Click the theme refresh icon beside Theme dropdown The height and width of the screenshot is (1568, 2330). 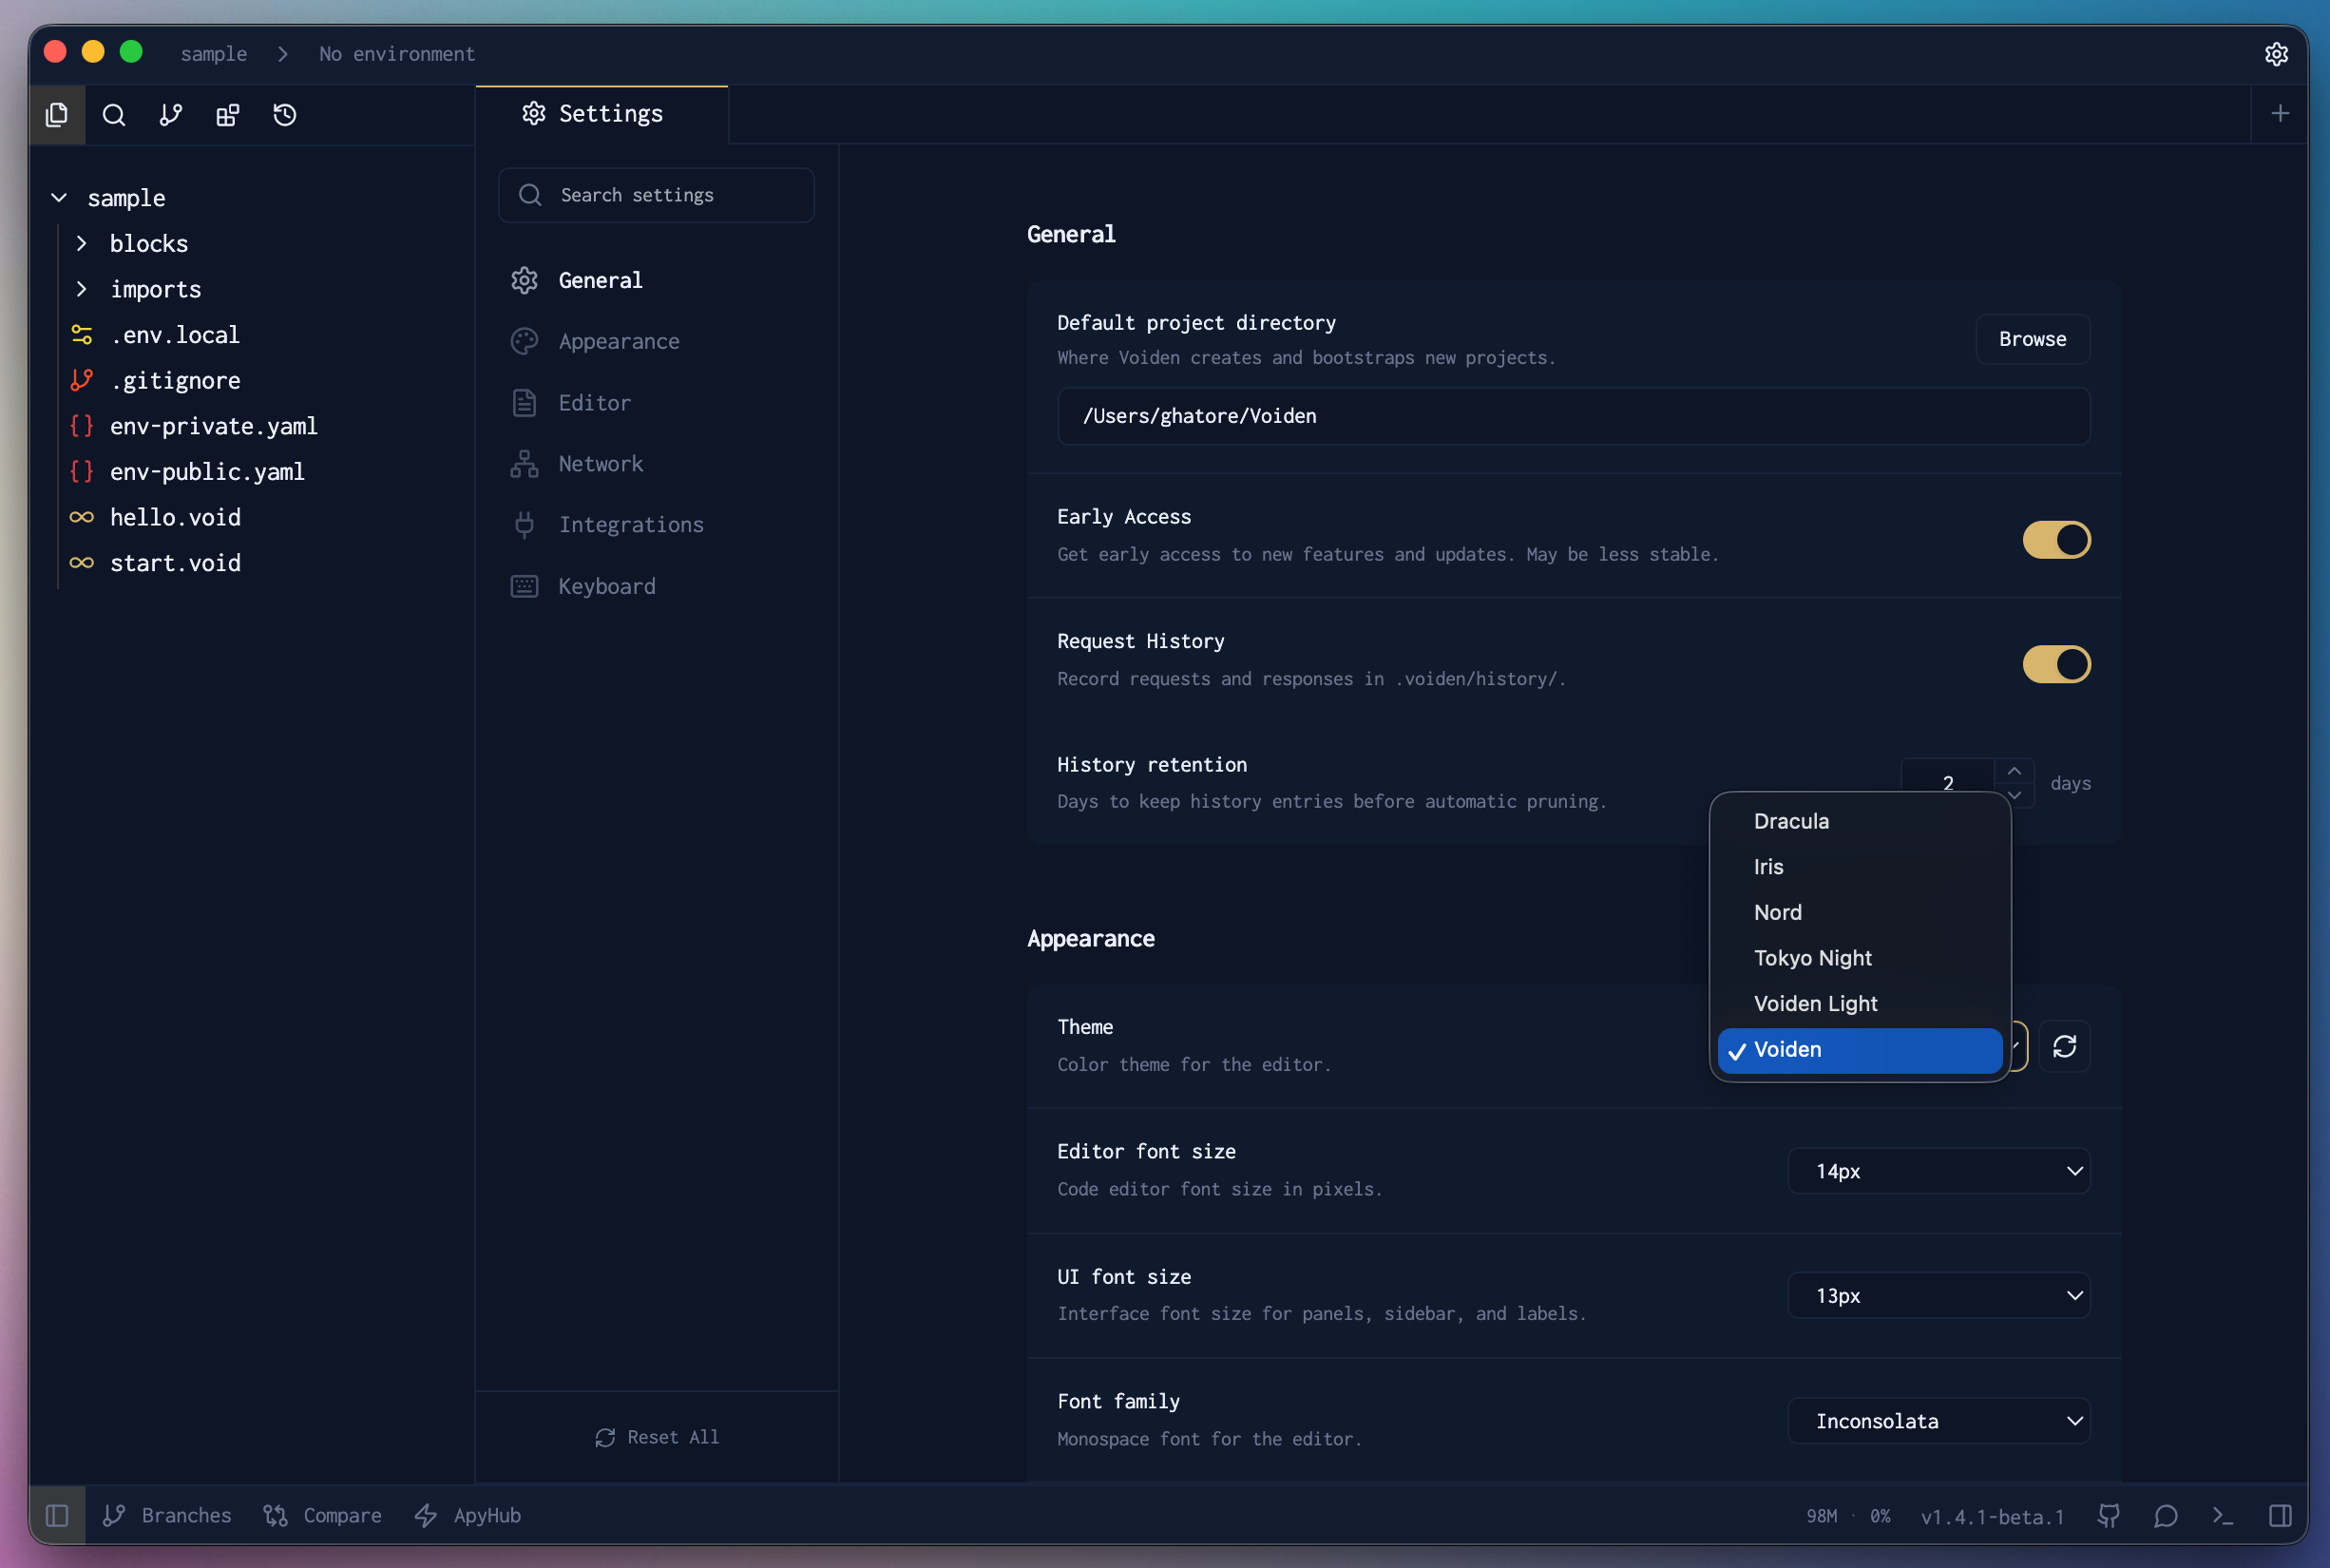(x=2064, y=1046)
